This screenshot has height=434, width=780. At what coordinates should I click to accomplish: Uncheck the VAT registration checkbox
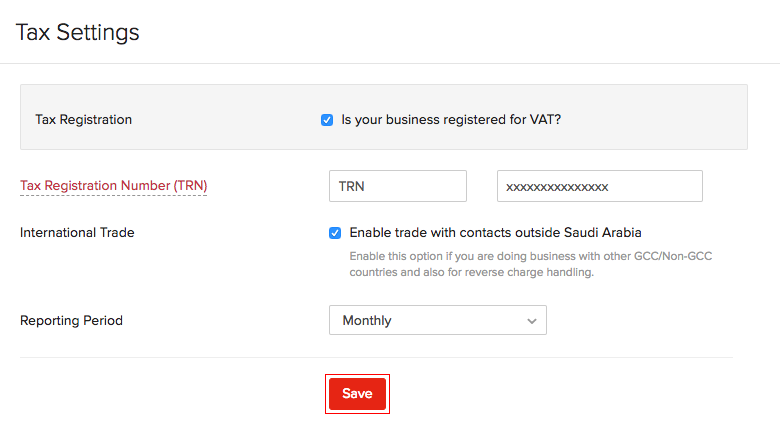327,120
